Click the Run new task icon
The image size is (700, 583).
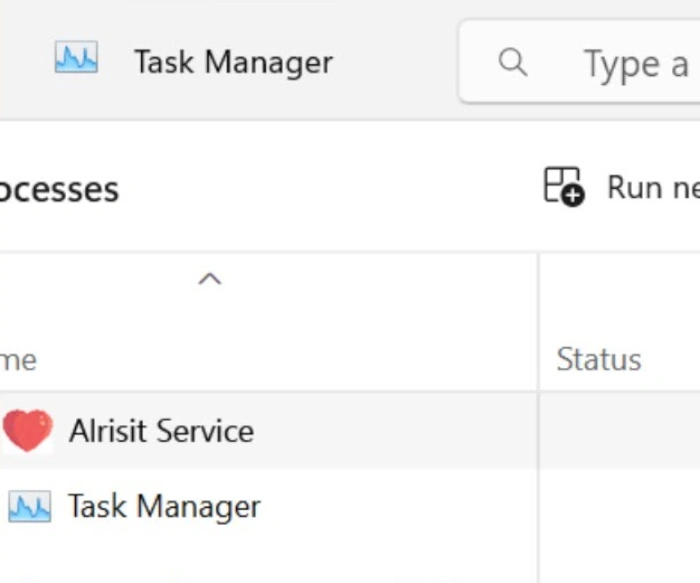(563, 187)
